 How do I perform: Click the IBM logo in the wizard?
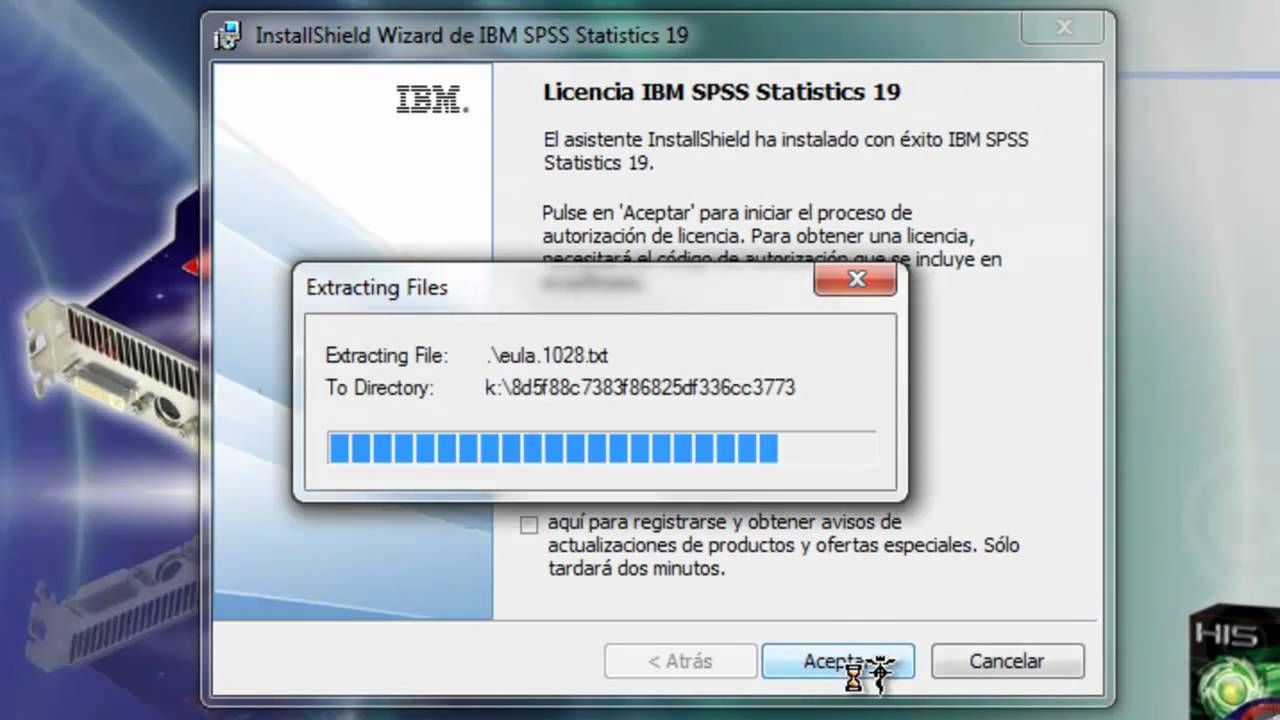[431, 98]
